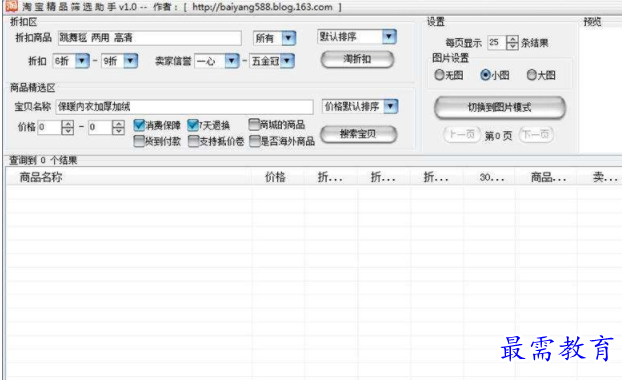Viewport: 622px width, 380px height.
Task: Increase results per page with up arrow
Action: click(x=512, y=39)
